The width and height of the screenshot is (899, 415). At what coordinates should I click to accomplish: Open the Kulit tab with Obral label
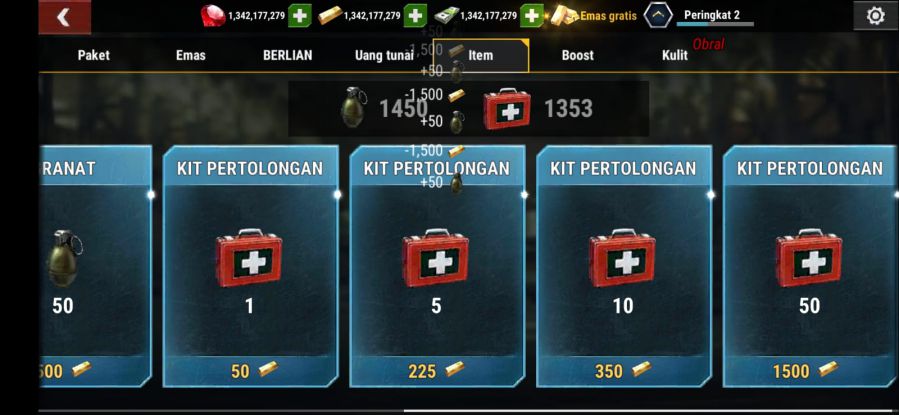(675, 56)
